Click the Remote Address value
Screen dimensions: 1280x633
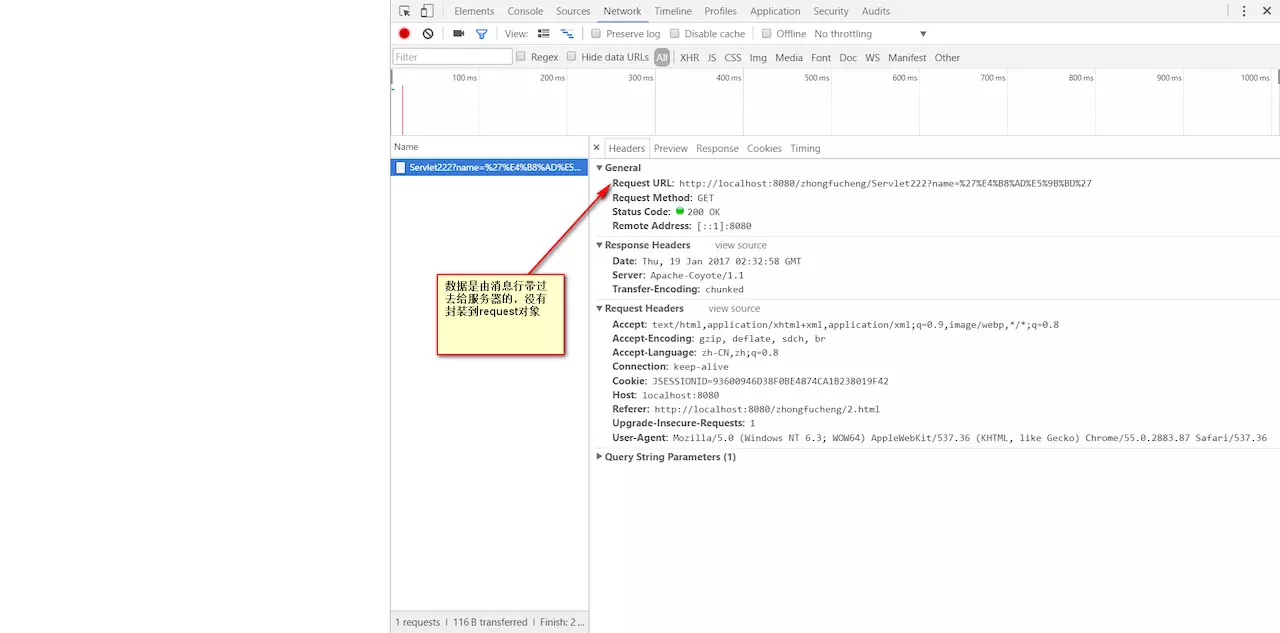pos(724,226)
